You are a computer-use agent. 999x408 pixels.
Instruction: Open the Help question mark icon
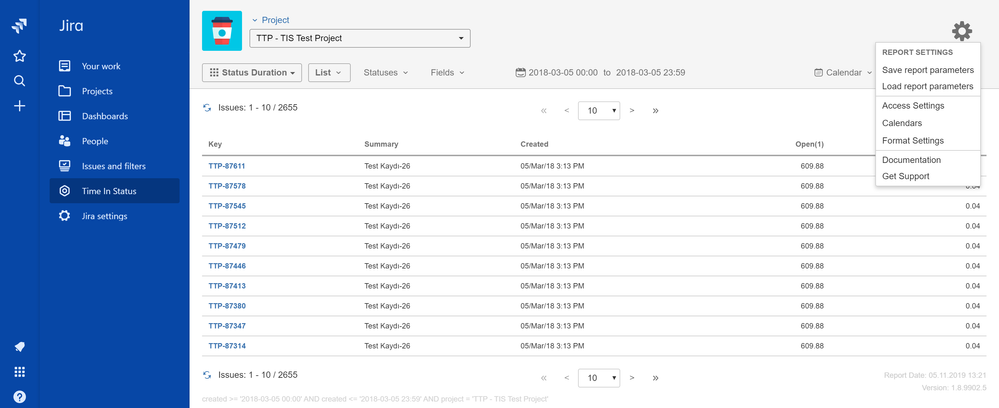[x=19, y=397]
